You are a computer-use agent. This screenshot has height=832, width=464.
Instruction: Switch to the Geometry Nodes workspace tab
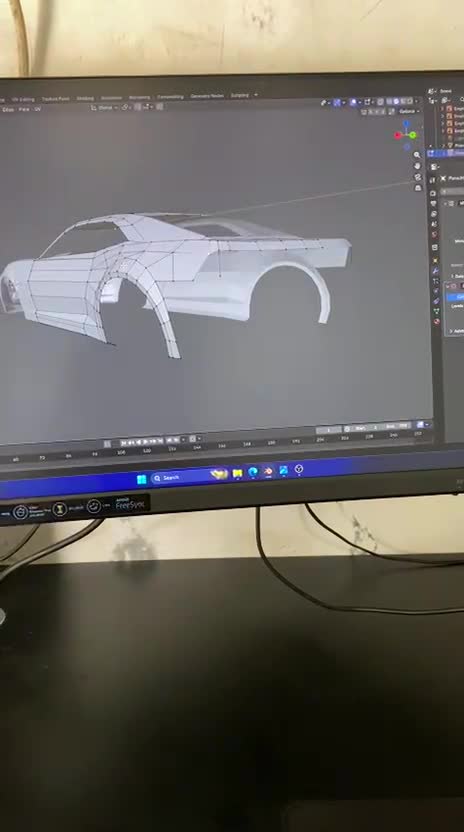click(207, 96)
